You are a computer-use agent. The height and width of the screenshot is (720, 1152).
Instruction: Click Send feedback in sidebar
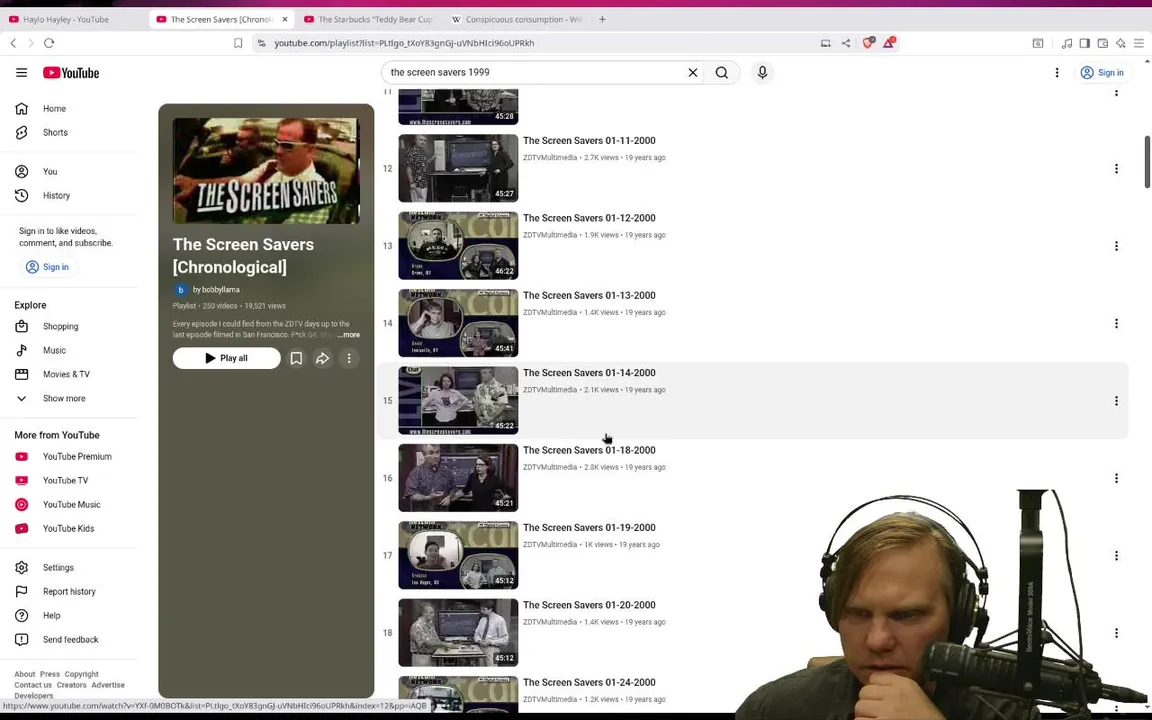point(70,640)
